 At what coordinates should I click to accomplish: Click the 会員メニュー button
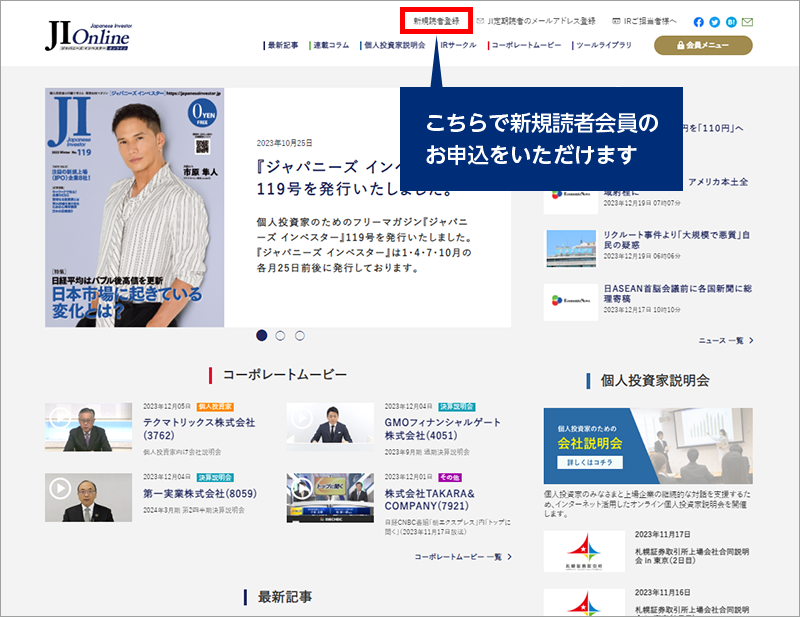point(703,45)
